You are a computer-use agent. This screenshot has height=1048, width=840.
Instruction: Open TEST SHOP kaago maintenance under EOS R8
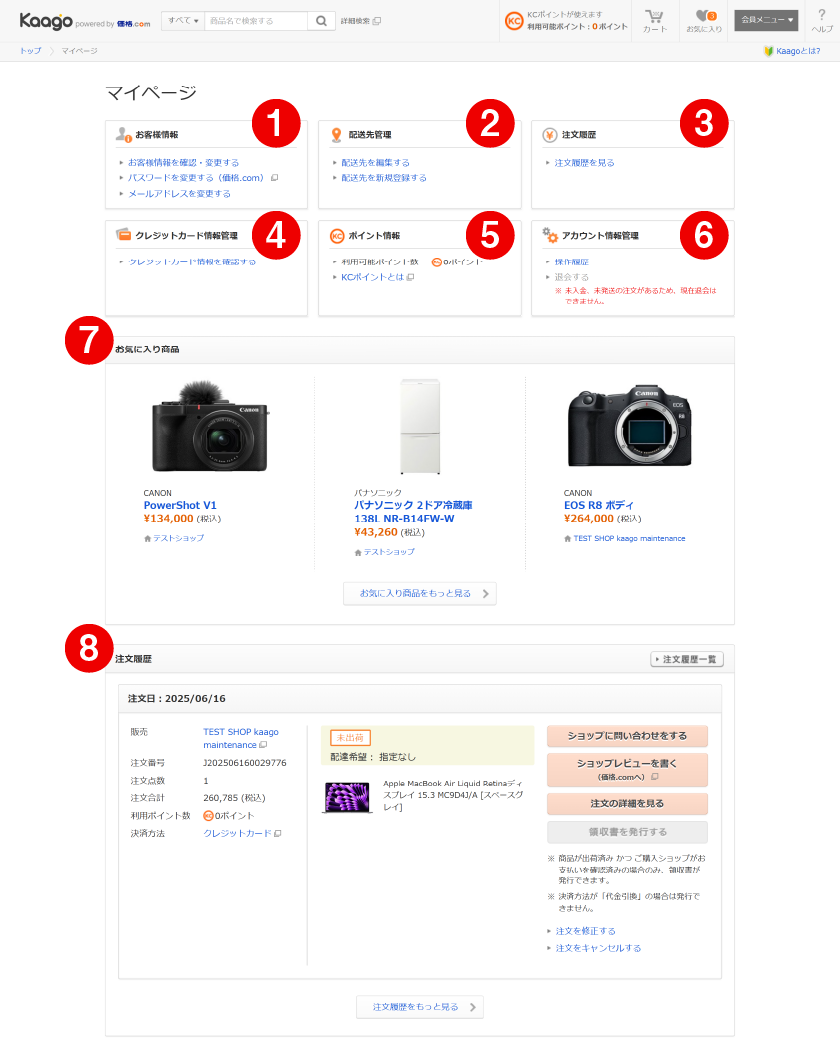click(629, 539)
